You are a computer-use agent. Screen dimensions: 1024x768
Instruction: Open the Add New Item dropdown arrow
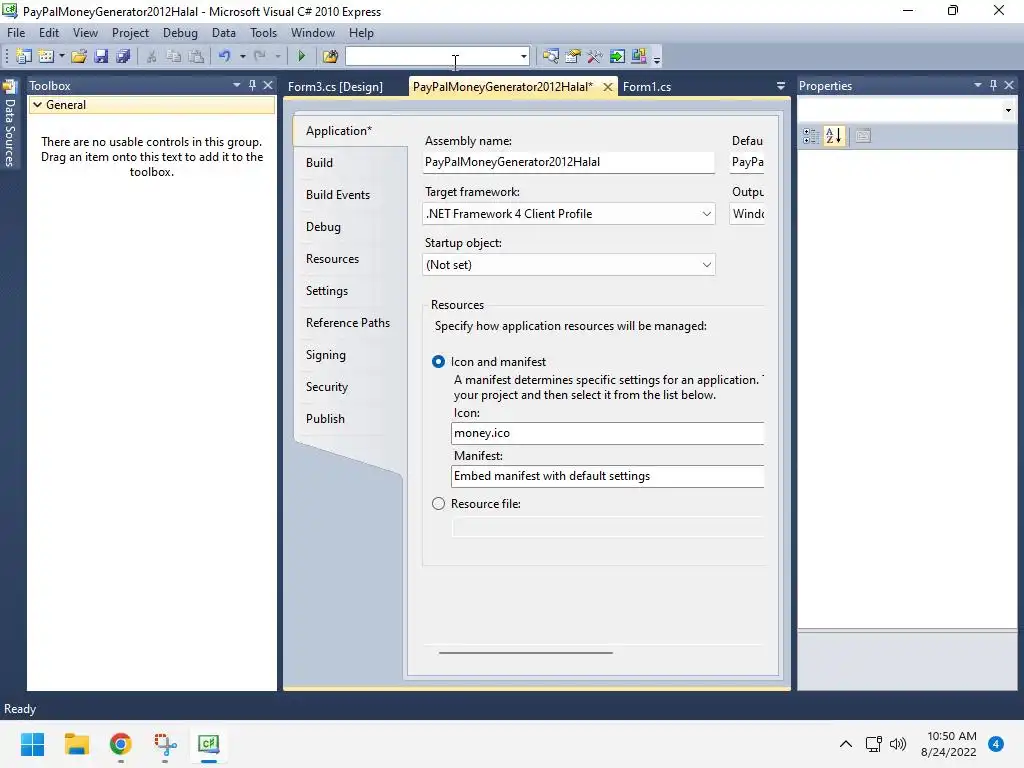point(62,56)
